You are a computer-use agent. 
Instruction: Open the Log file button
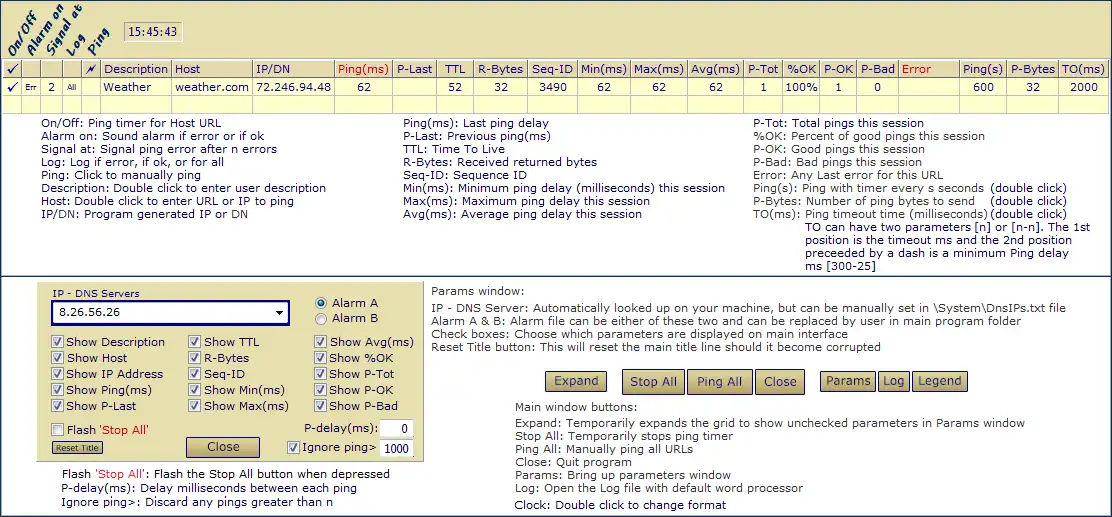(x=894, y=381)
